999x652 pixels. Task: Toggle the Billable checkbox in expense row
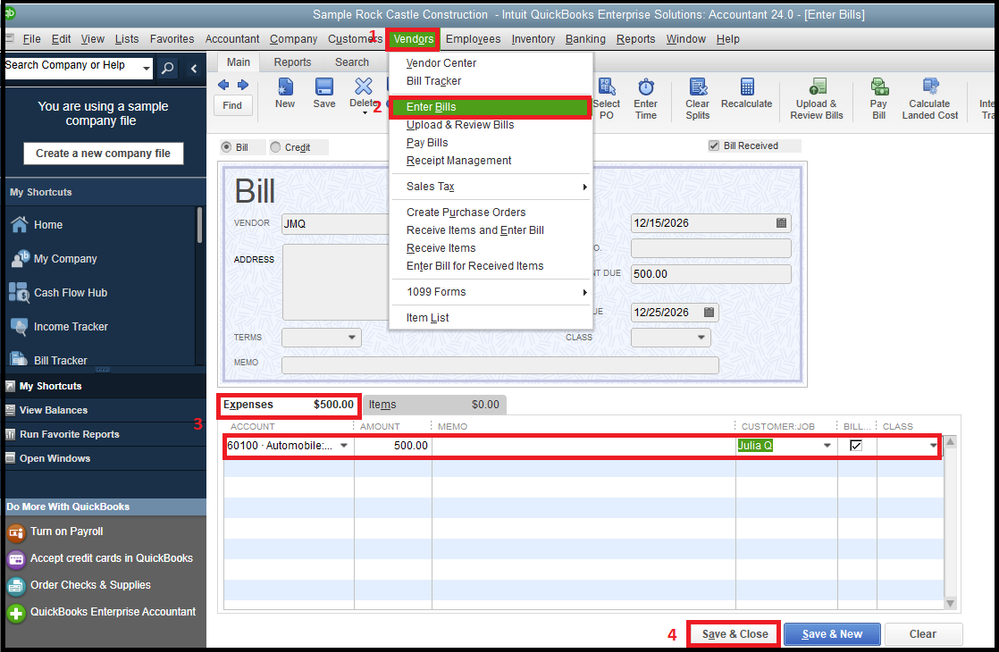856,446
